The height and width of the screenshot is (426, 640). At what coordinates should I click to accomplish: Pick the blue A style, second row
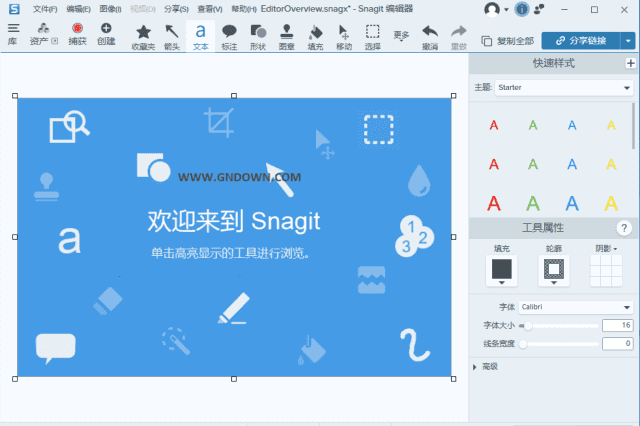click(x=572, y=164)
